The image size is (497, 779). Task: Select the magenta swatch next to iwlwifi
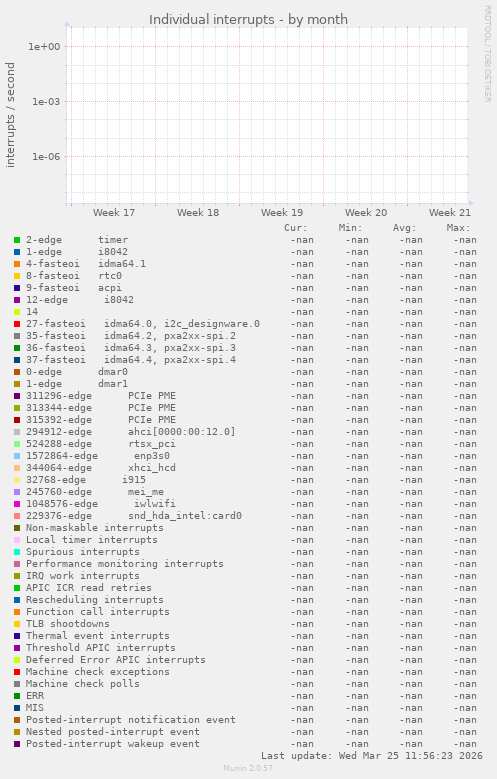pos(17,504)
